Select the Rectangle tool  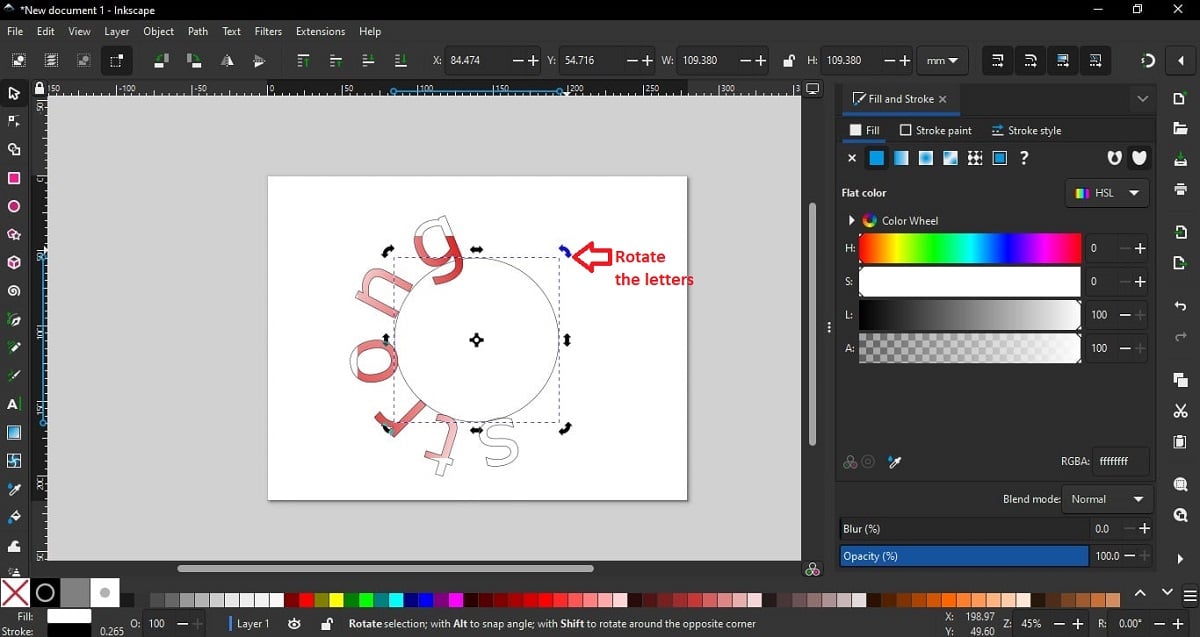click(x=14, y=179)
